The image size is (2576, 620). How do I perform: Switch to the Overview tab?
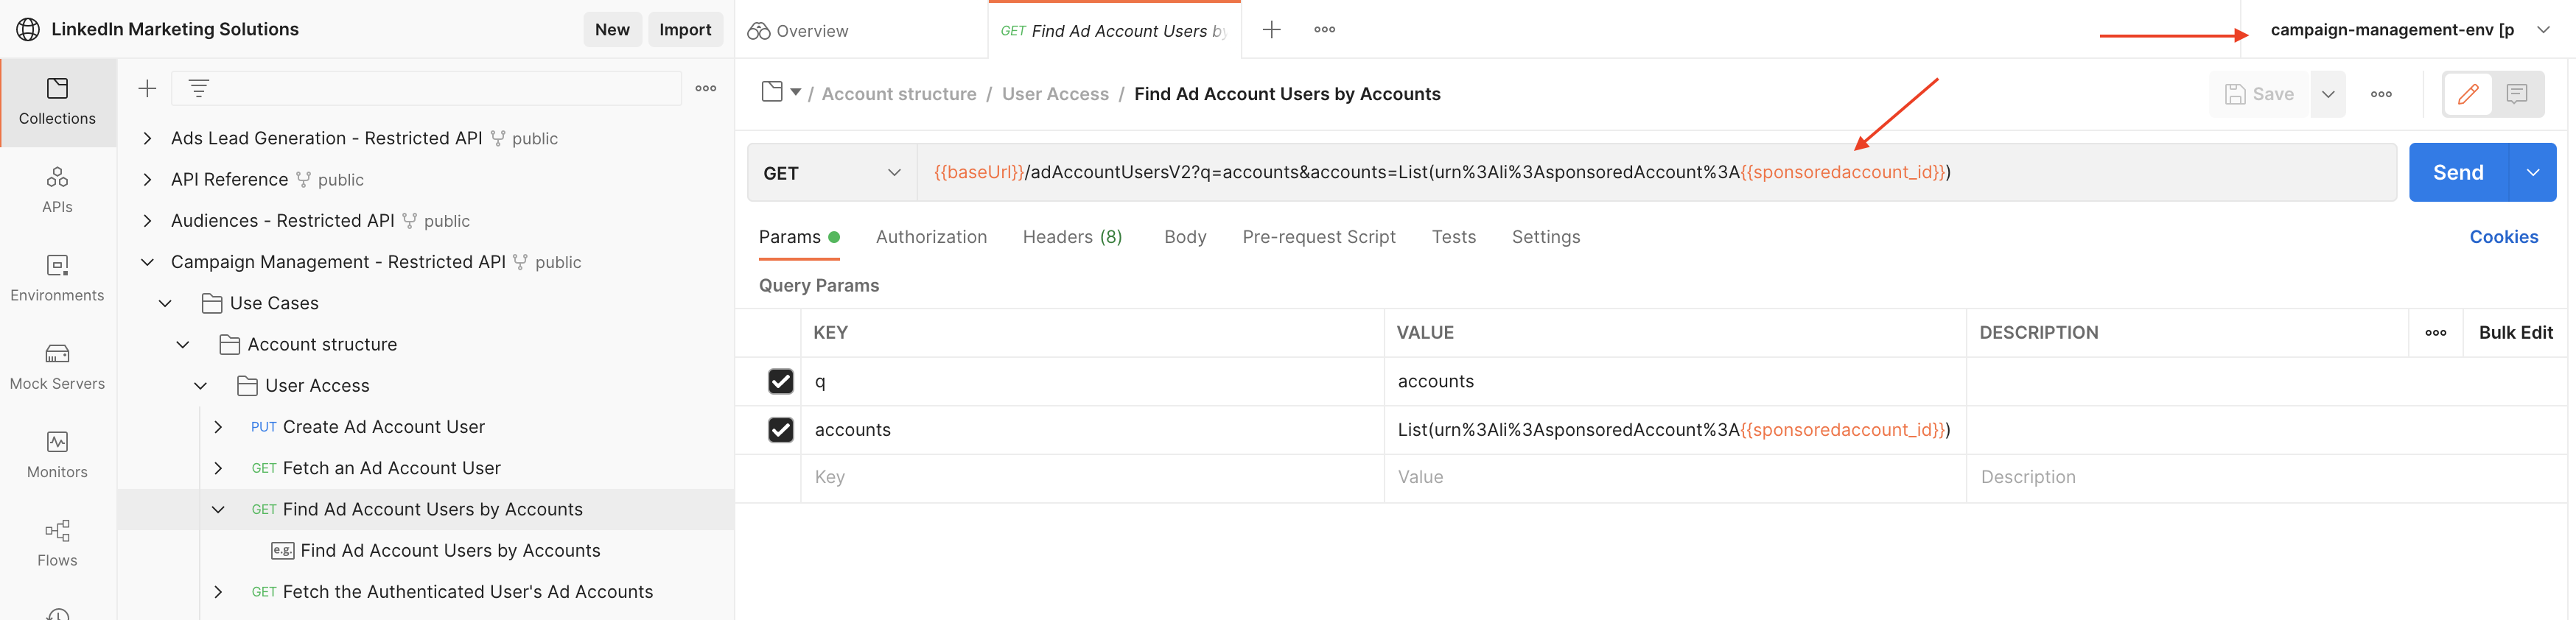click(798, 31)
